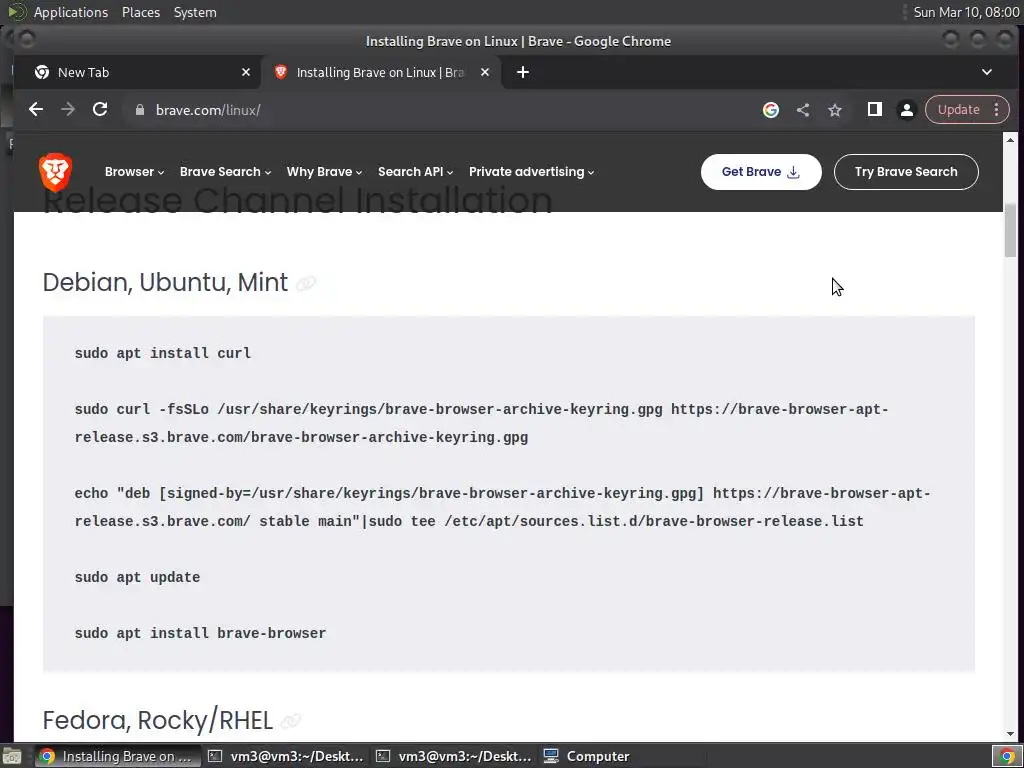The height and width of the screenshot is (768, 1024).
Task: Bookmark this page with the star
Action: (835, 110)
